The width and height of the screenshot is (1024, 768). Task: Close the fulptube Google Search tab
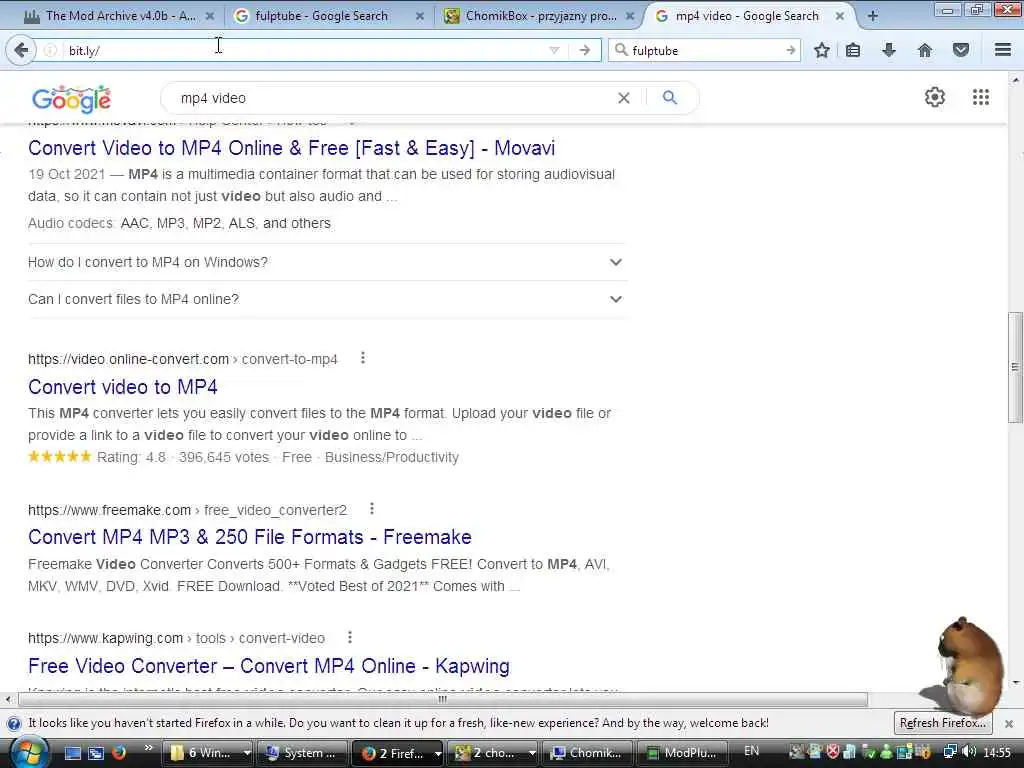(x=419, y=16)
